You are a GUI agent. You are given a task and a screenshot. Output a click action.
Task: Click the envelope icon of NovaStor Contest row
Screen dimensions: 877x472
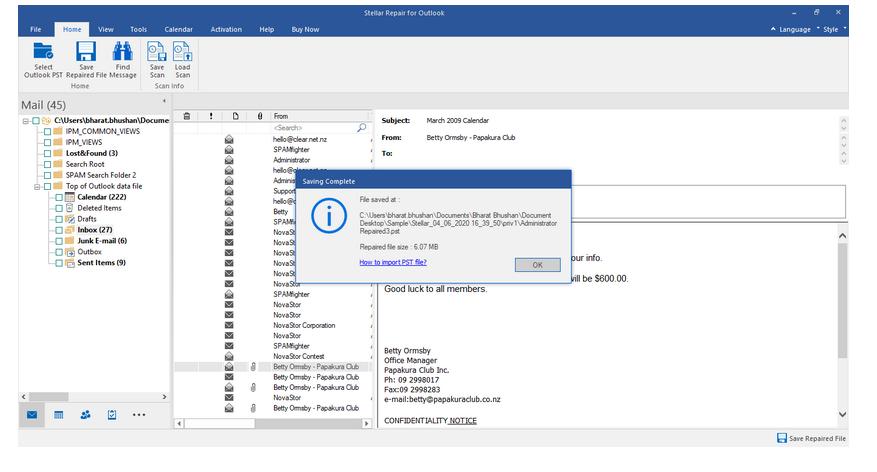pos(229,356)
